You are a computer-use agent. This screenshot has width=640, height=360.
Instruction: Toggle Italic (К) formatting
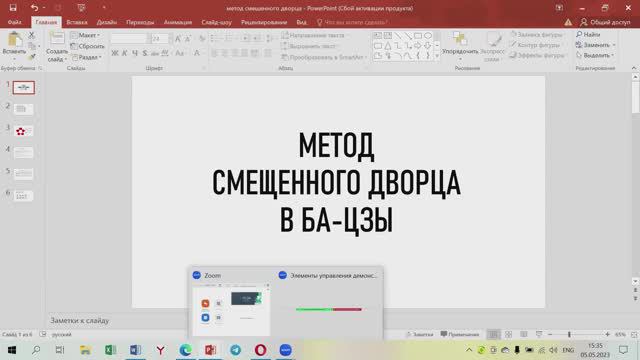(124, 53)
